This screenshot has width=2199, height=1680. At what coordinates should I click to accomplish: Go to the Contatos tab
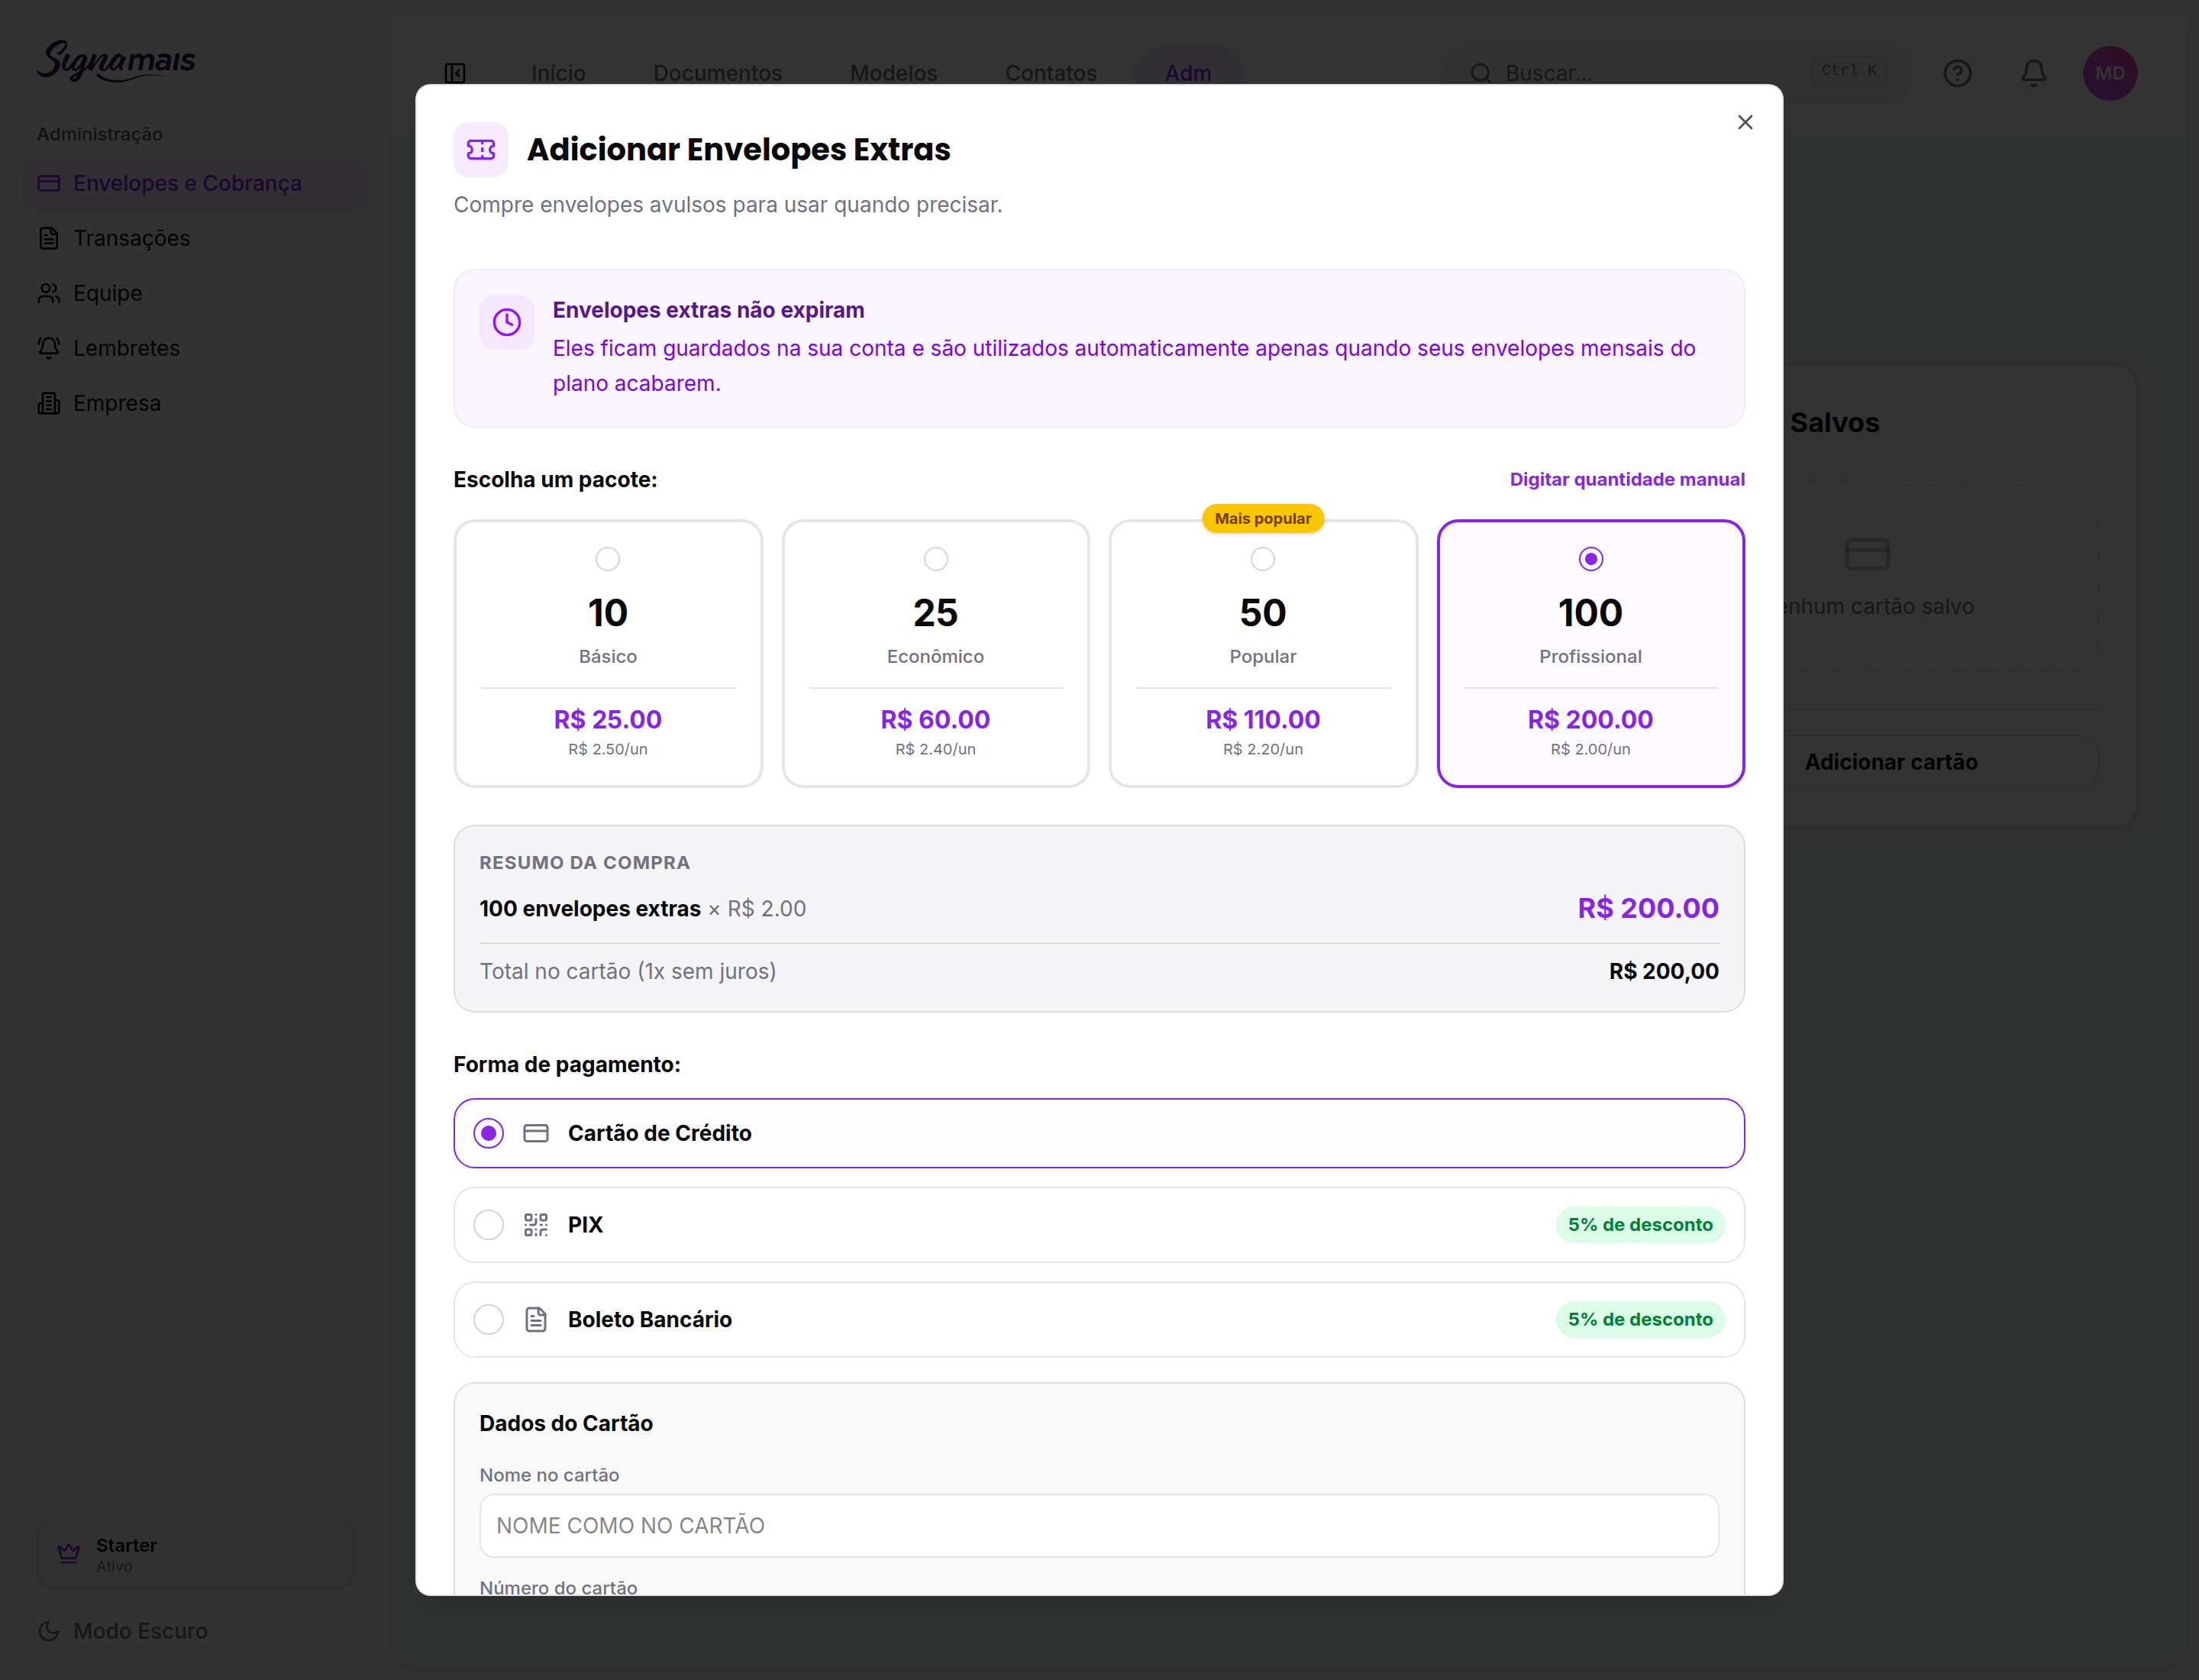(x=1051, y=73)
